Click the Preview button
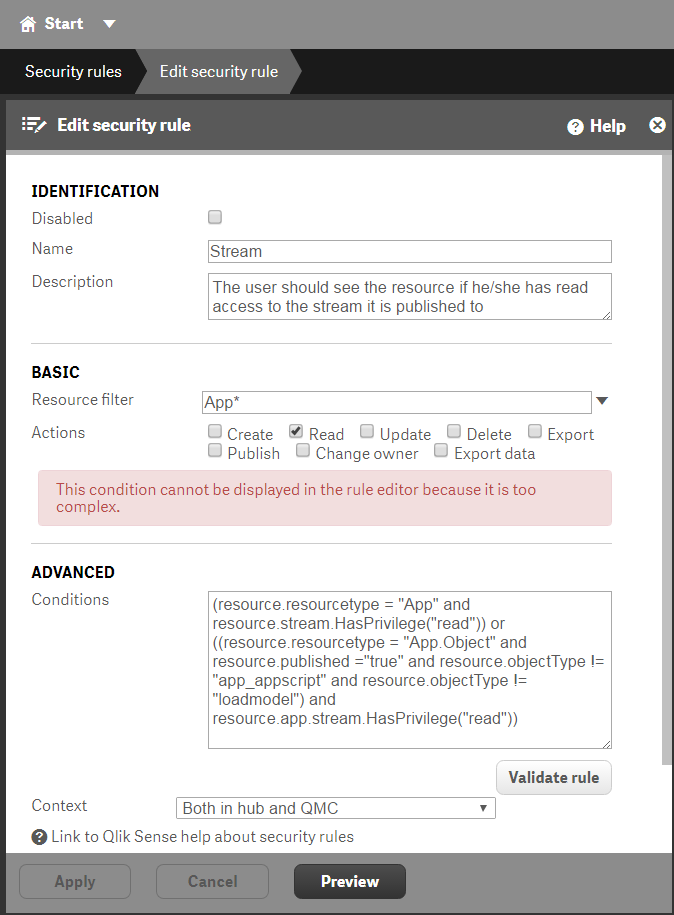Viewport: 674px width, 915px height. coord(350,882)
